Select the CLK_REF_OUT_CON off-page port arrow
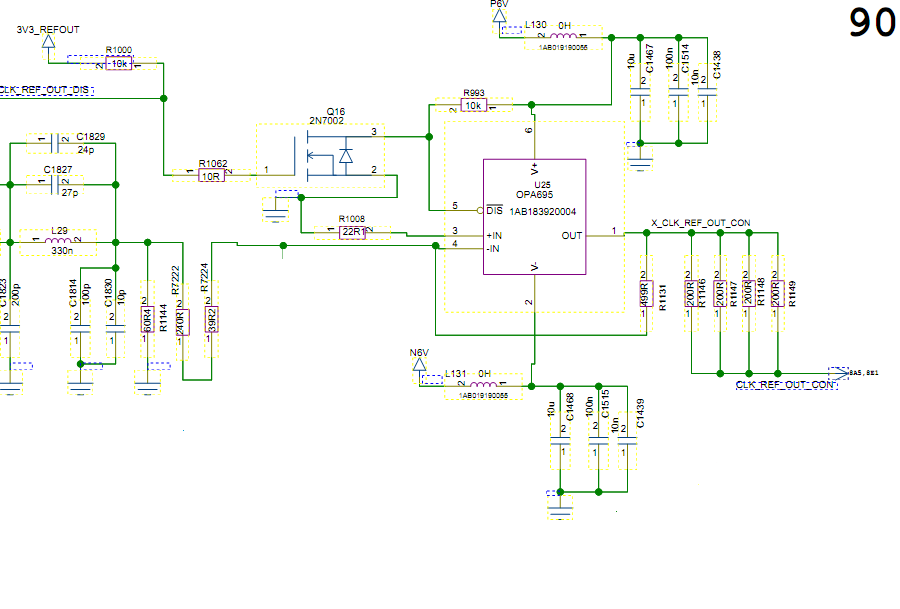The image size is (900, 609). tap(839, 373)
